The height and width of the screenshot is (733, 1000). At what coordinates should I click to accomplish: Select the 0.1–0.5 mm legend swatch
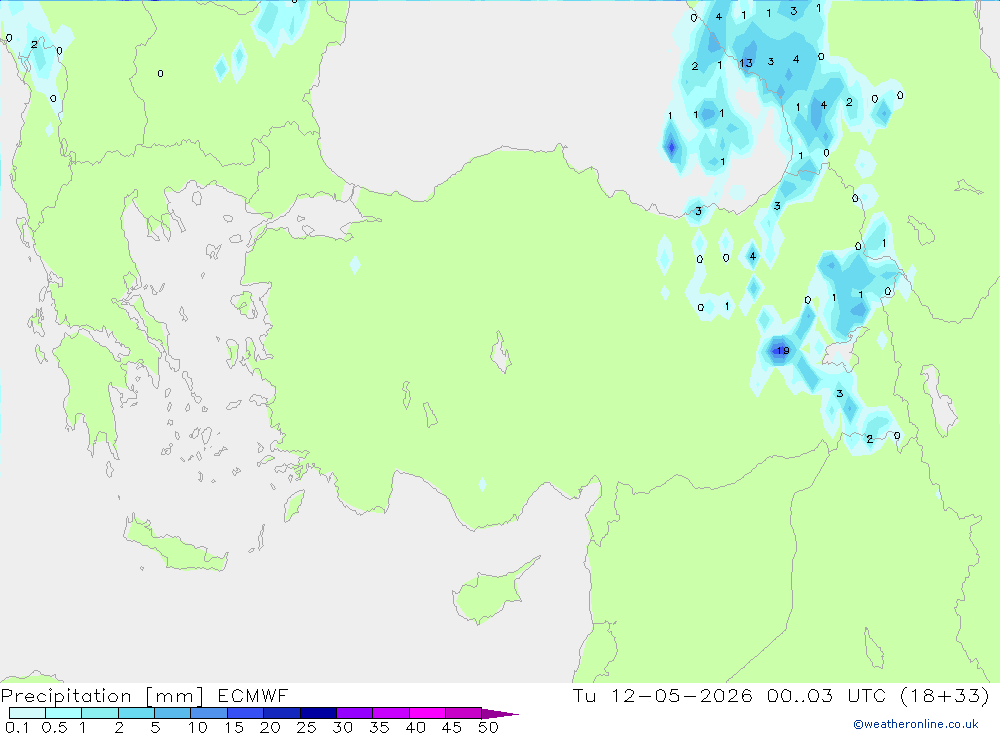pyautogui.click(x=27, y=713)
